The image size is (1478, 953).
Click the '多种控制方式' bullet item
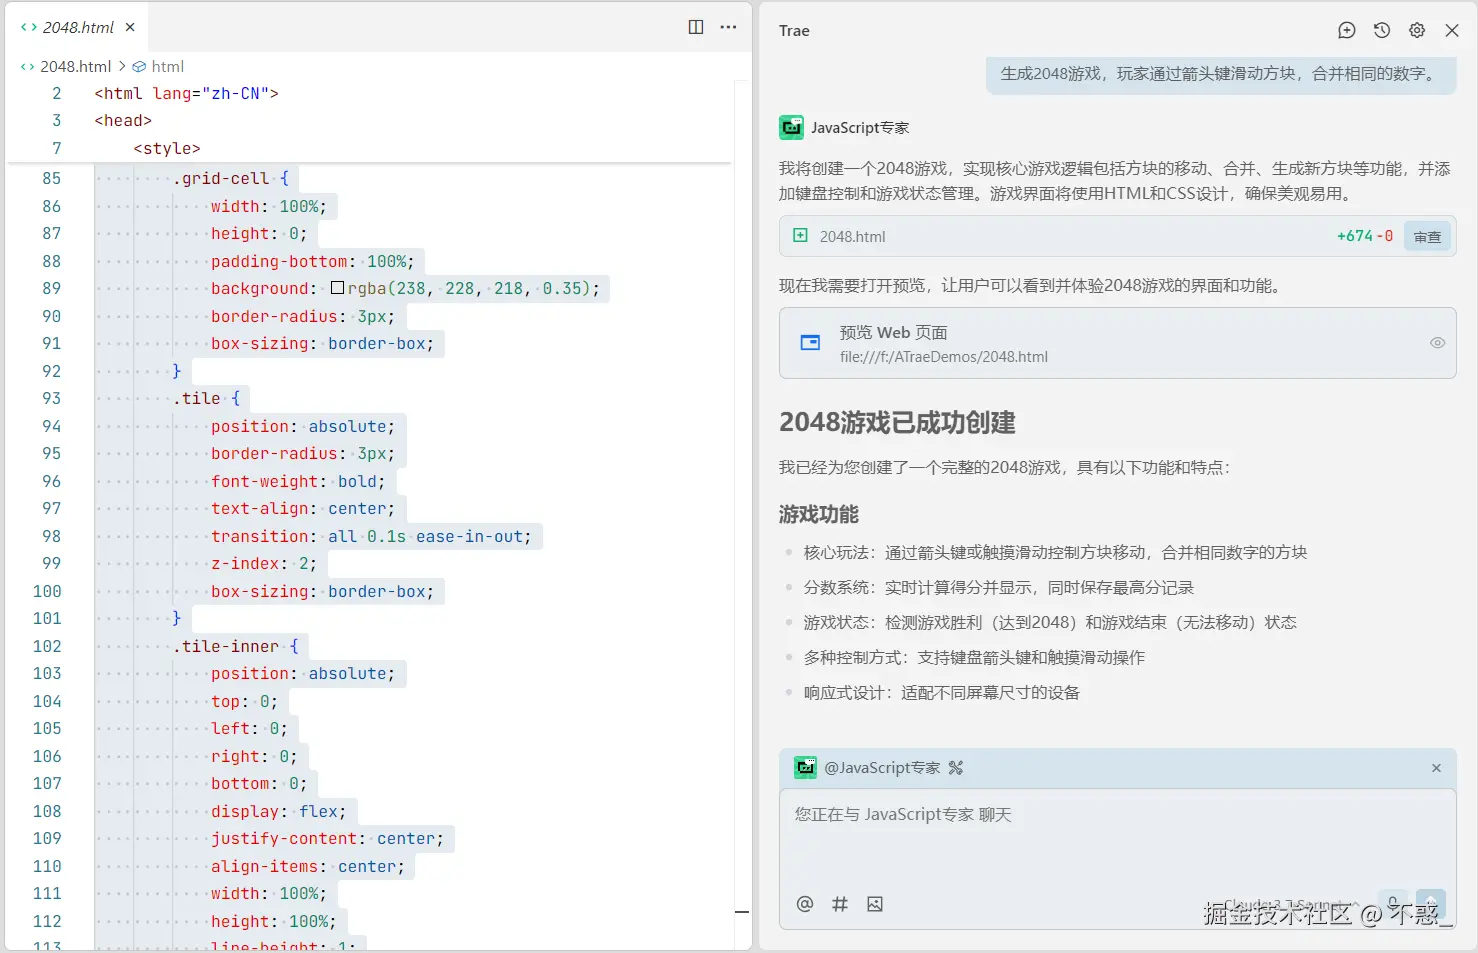974,657
